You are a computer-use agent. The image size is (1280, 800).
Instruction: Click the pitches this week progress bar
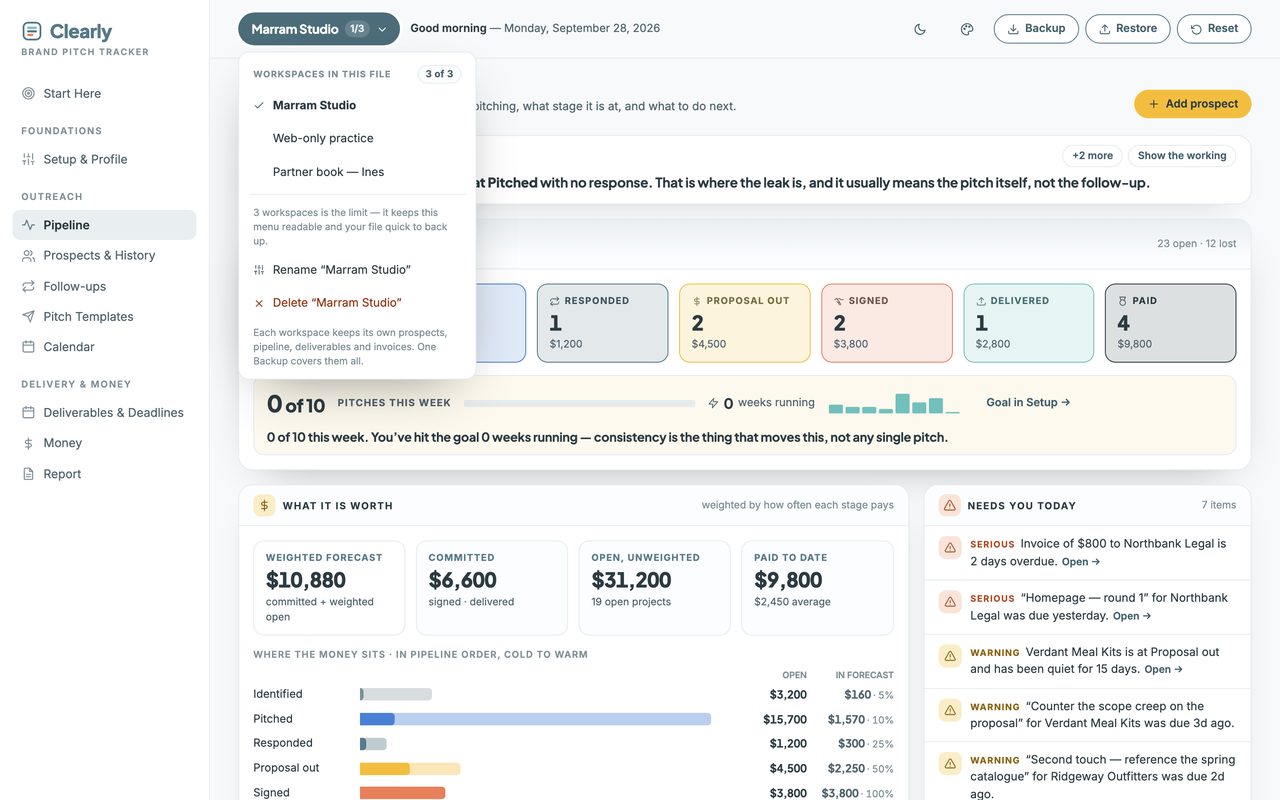pos(579,404)
